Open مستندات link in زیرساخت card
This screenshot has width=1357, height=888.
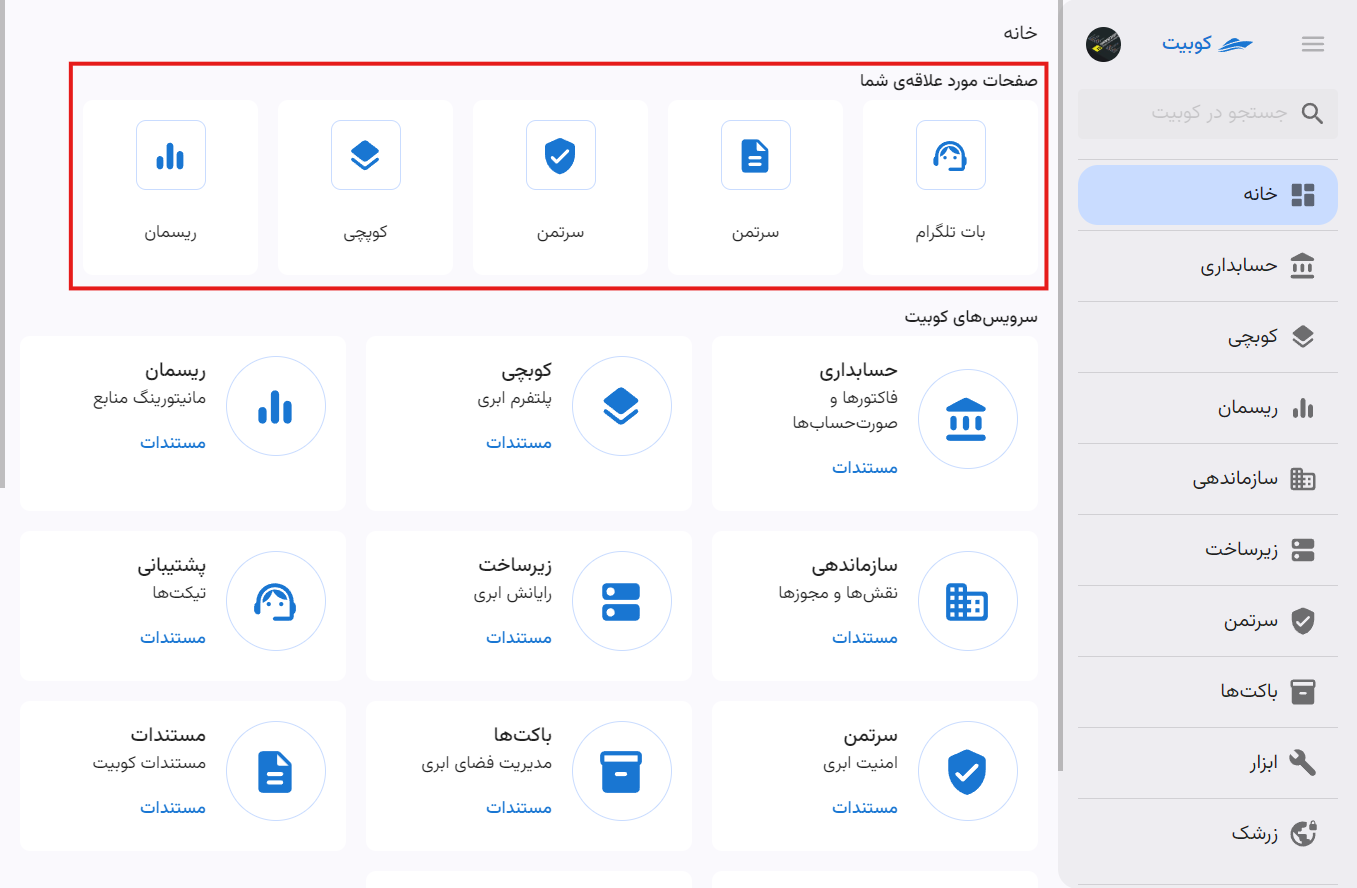click(x=519, y=637)
